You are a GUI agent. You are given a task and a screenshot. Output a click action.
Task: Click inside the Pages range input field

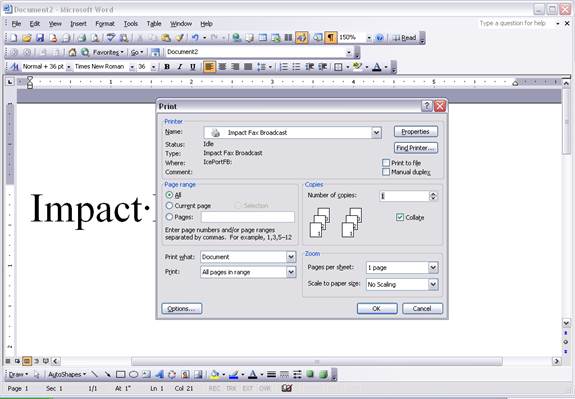point(248,217)
